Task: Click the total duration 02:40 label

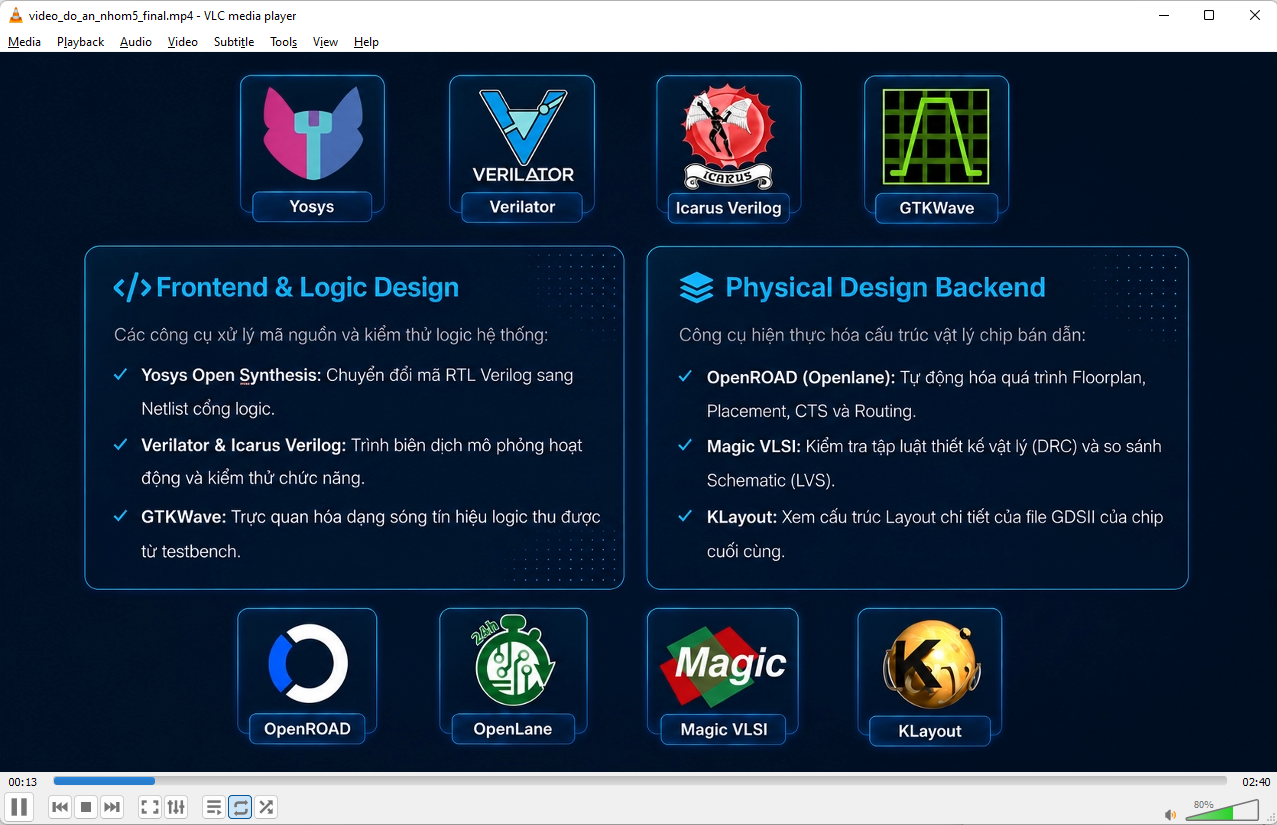Action: point(1256,782)
